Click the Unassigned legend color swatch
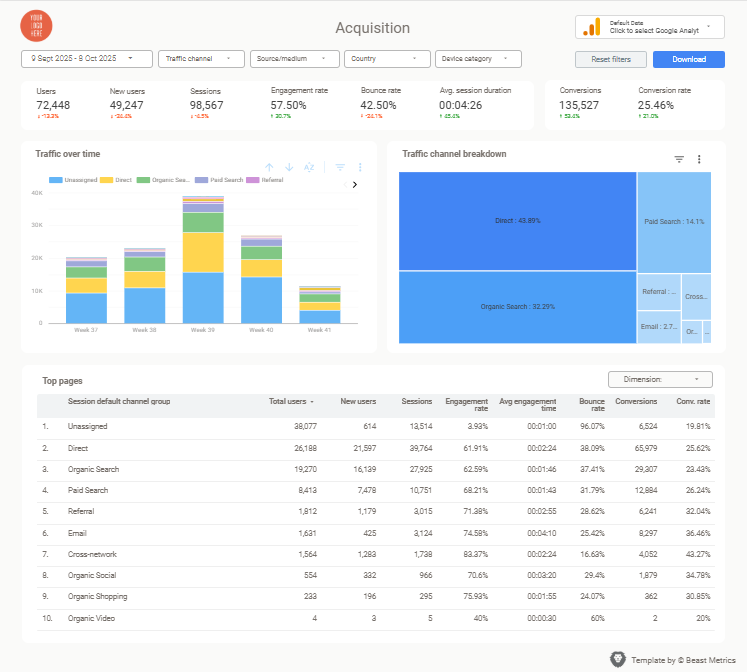Viewport: 747px width, 672px height. tap(56, 180)
